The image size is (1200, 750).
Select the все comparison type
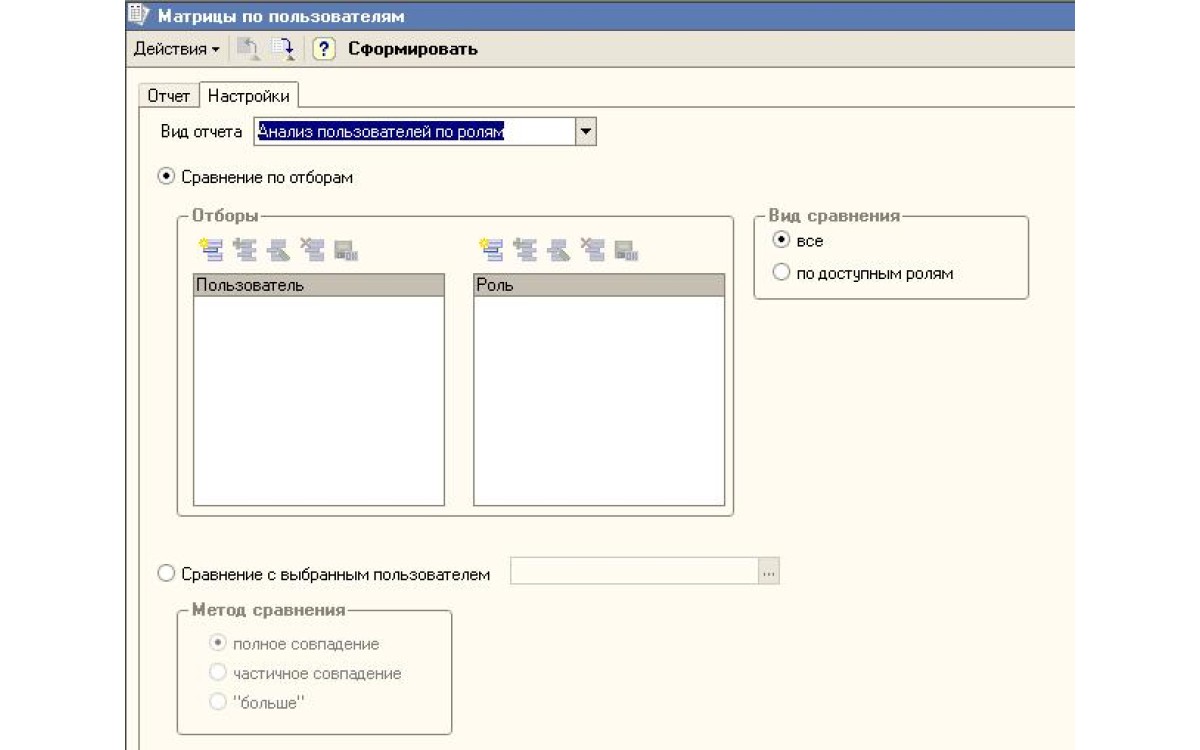point(782,241)
